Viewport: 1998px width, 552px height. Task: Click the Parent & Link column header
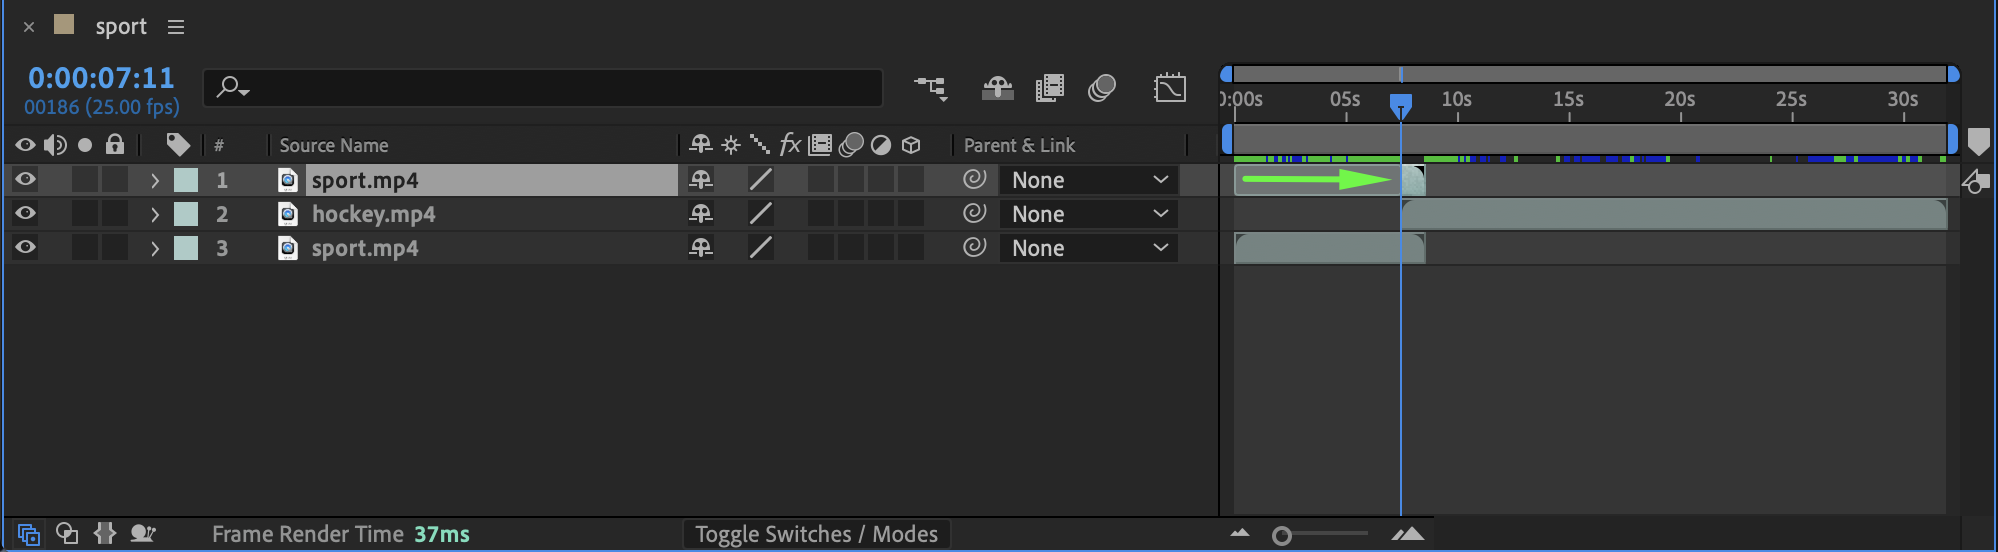tap(1019, 146)
